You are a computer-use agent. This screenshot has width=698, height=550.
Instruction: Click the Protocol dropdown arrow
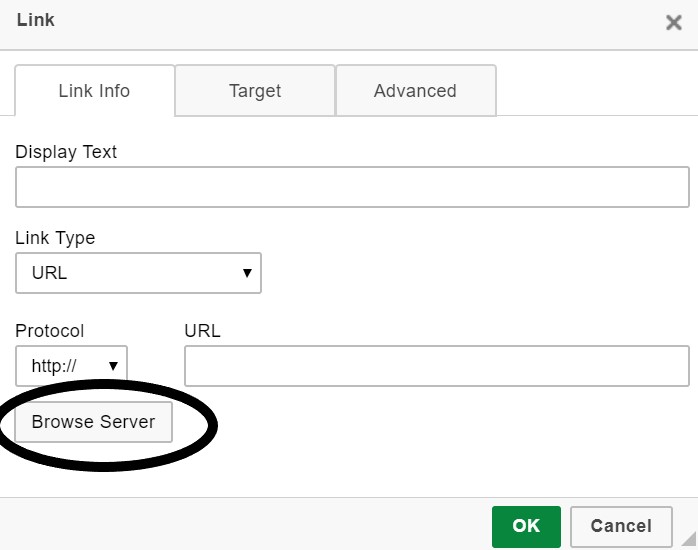113,366
